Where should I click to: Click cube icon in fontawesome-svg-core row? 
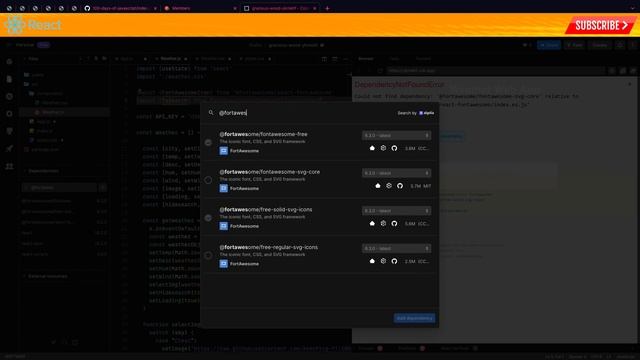[389, 186]
